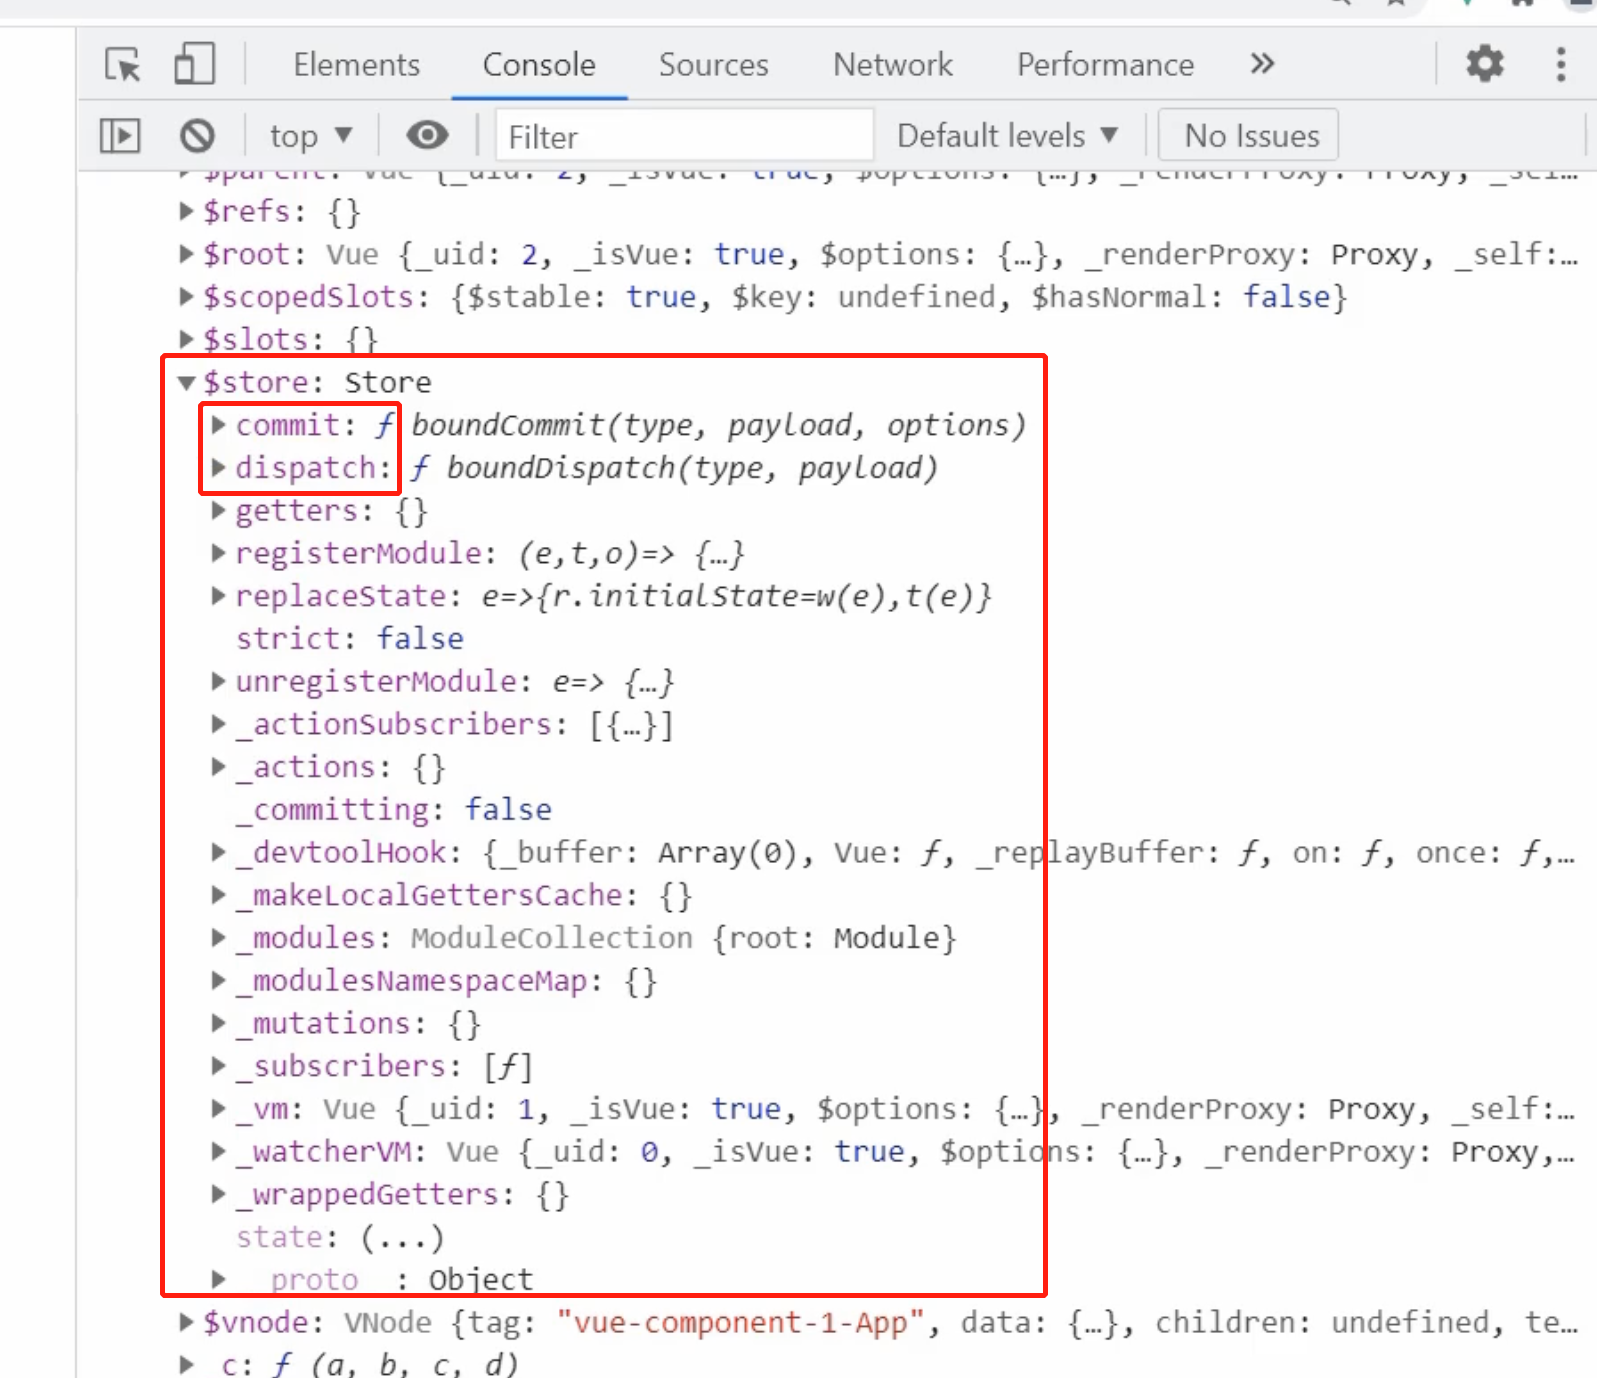Image resolution: width=1597 pixels, height=1378 pixels.
Task: Expand the getters property
Action: coord(219,511)
